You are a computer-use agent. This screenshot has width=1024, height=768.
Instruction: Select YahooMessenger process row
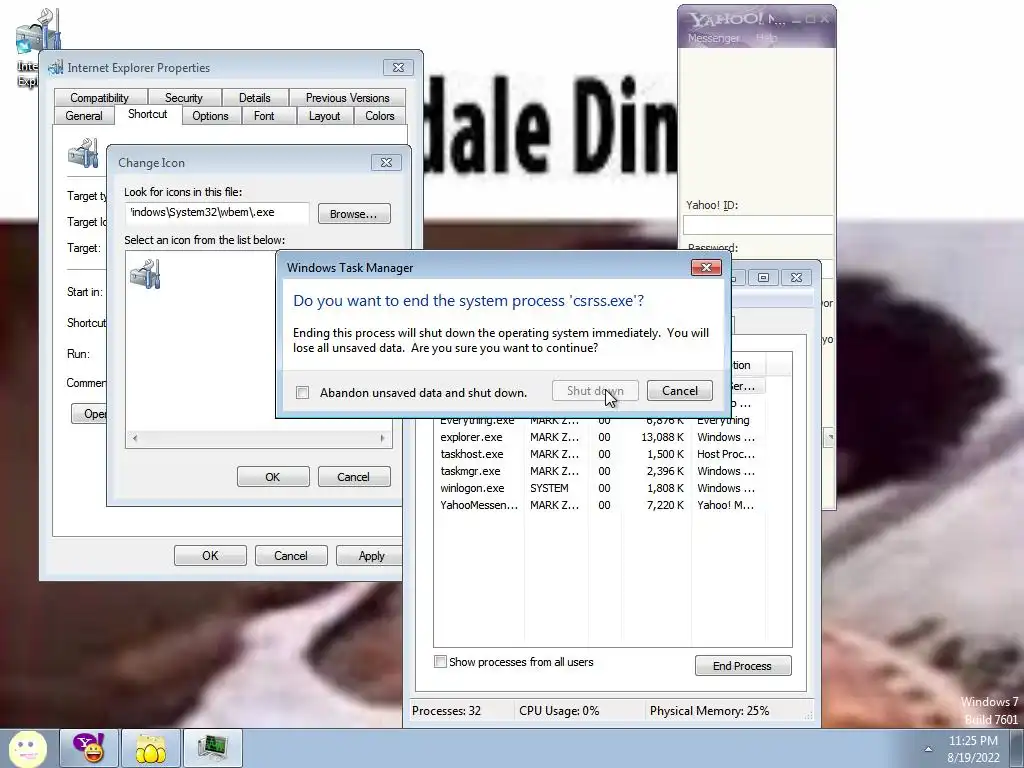(x=598, y=505)
